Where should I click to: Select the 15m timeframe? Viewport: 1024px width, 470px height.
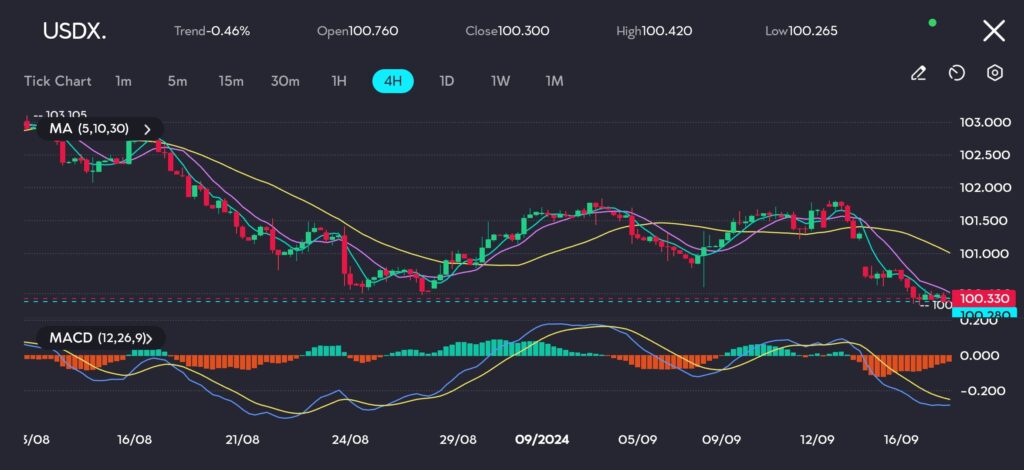click(231, 81)
